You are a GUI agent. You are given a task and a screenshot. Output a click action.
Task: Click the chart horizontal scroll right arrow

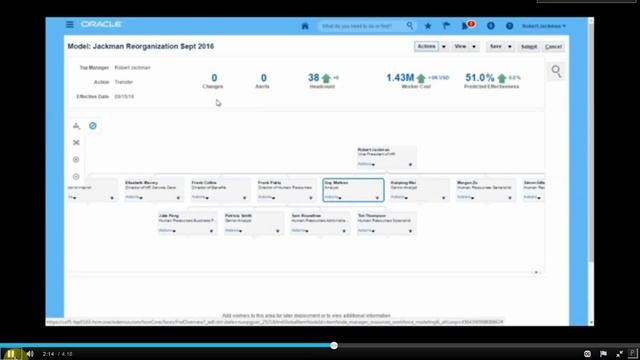click(536, 272)
